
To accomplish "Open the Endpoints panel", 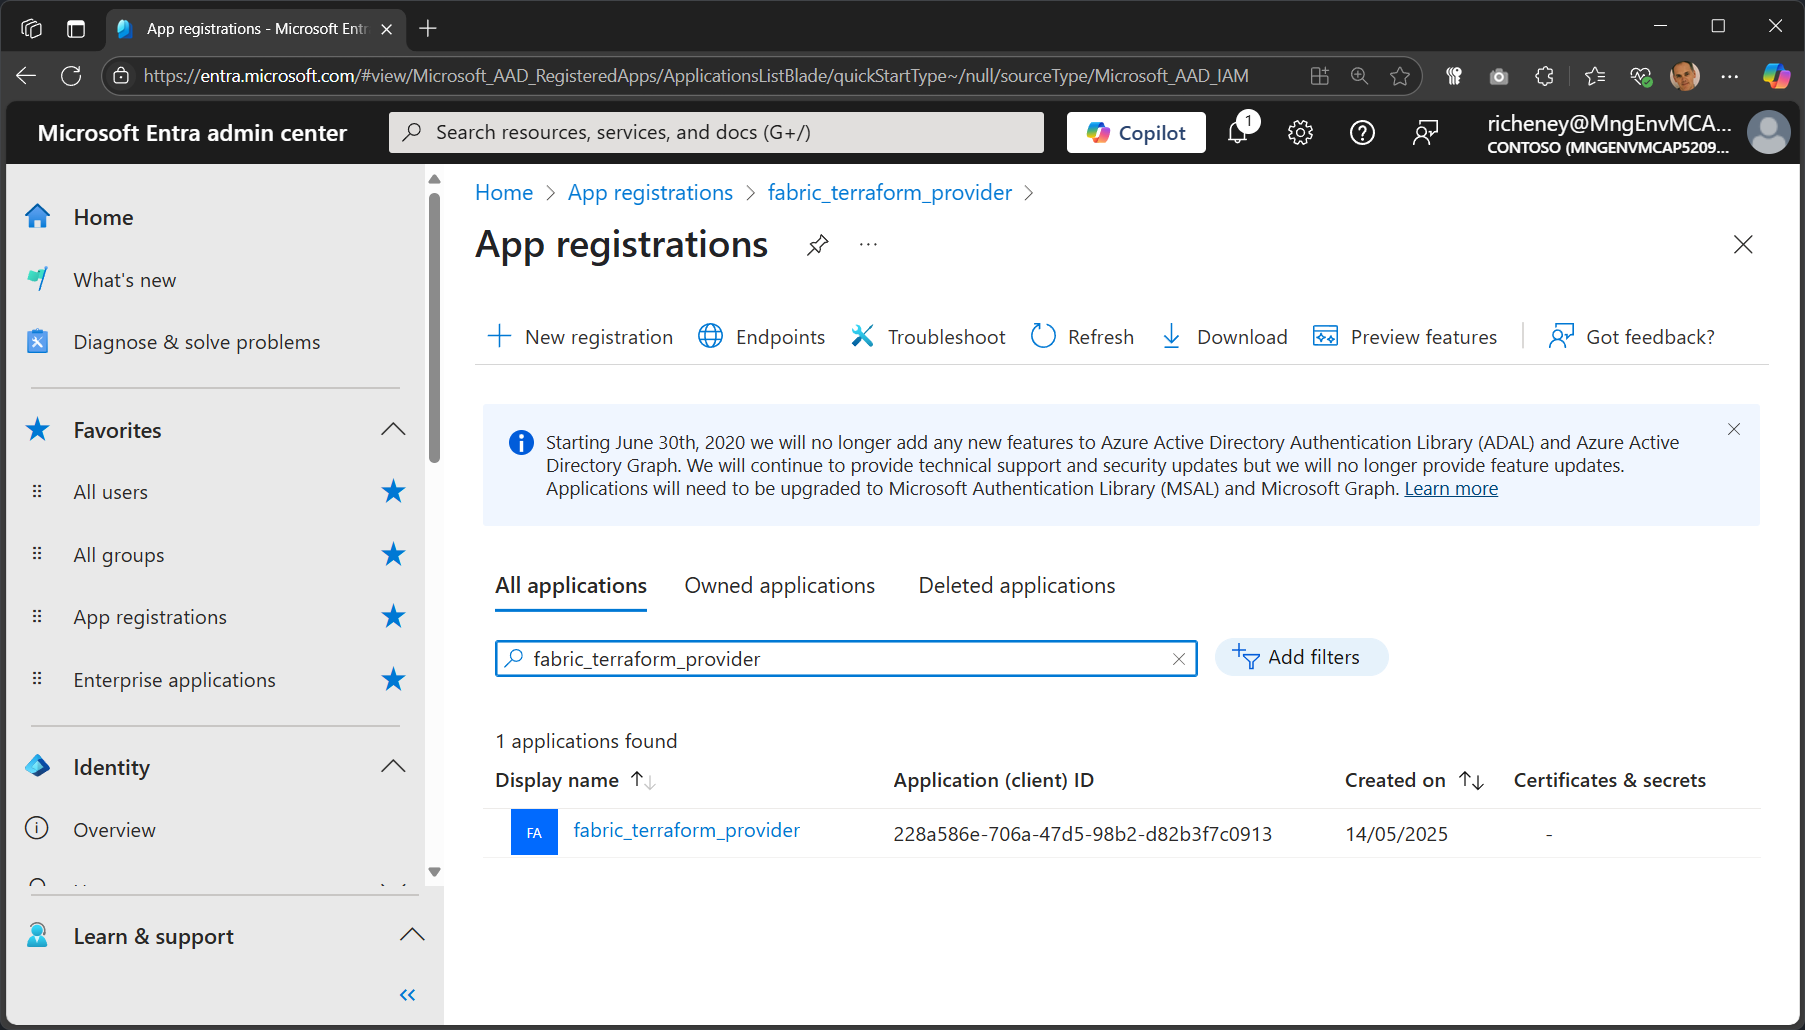I will click(762, 337).
